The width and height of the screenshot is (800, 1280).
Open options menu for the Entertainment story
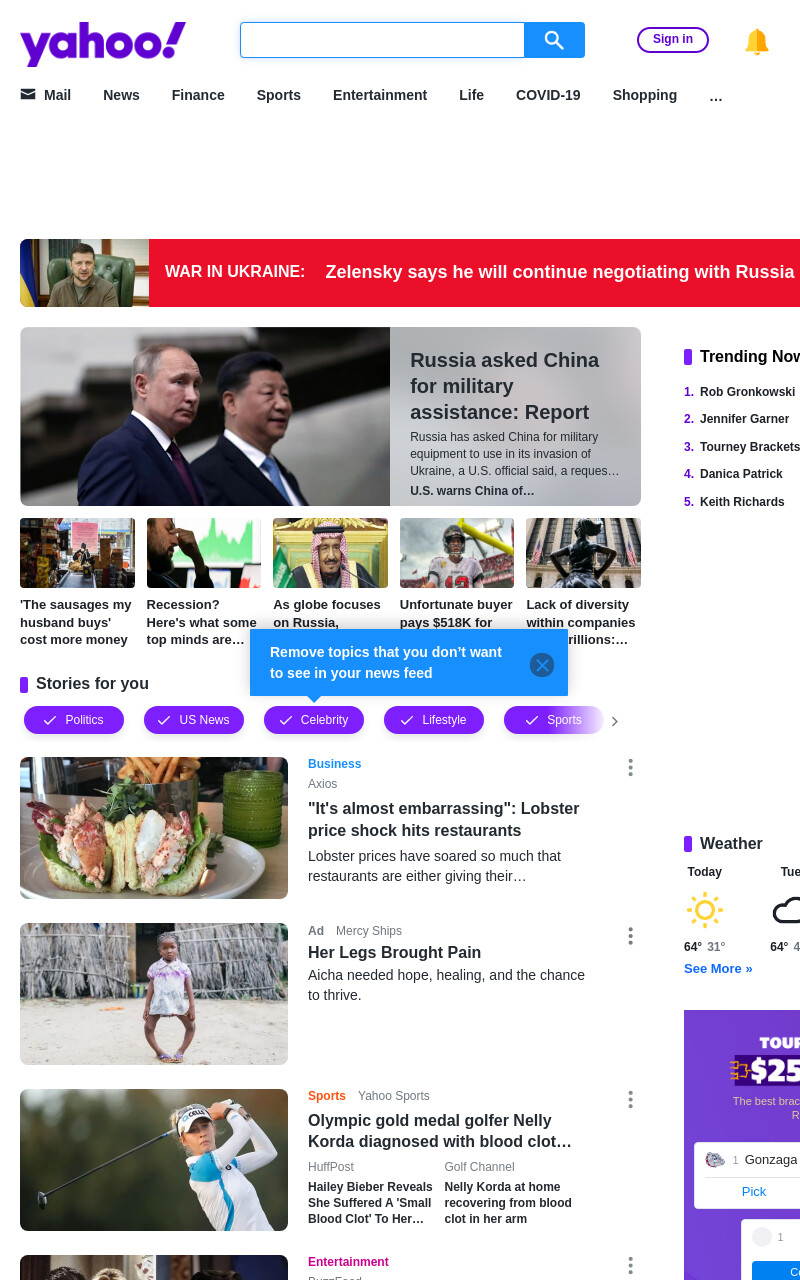tap(630, 1266)
